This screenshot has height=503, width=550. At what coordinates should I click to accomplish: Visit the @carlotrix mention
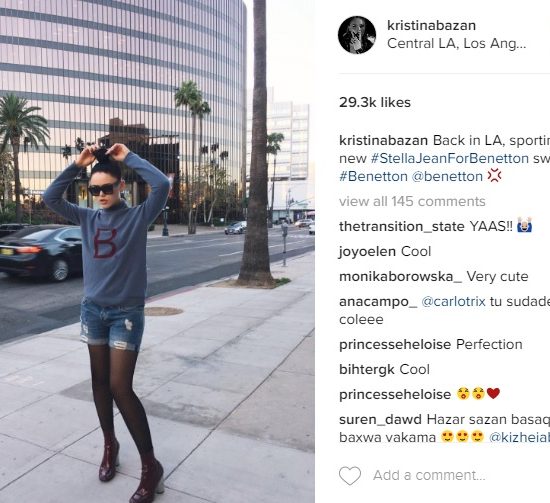pos(453,301)
